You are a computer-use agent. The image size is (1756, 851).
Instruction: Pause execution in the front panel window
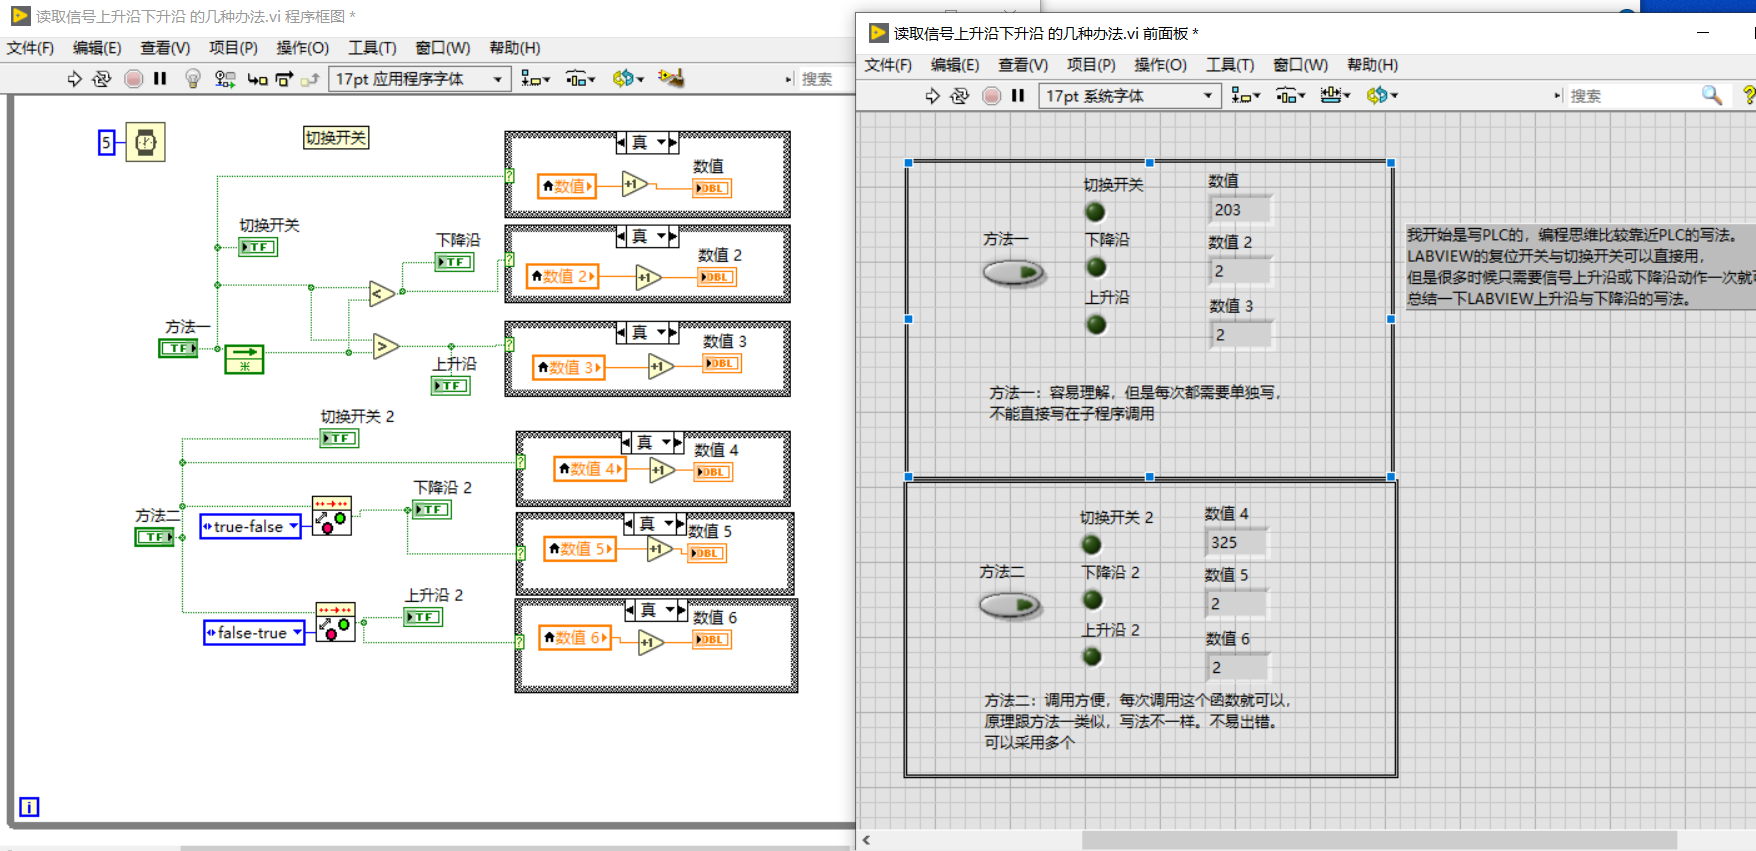pos(1018,96)
